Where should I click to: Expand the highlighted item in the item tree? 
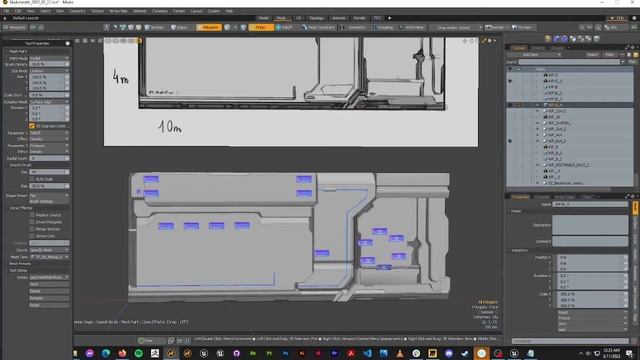coord(538,105)
